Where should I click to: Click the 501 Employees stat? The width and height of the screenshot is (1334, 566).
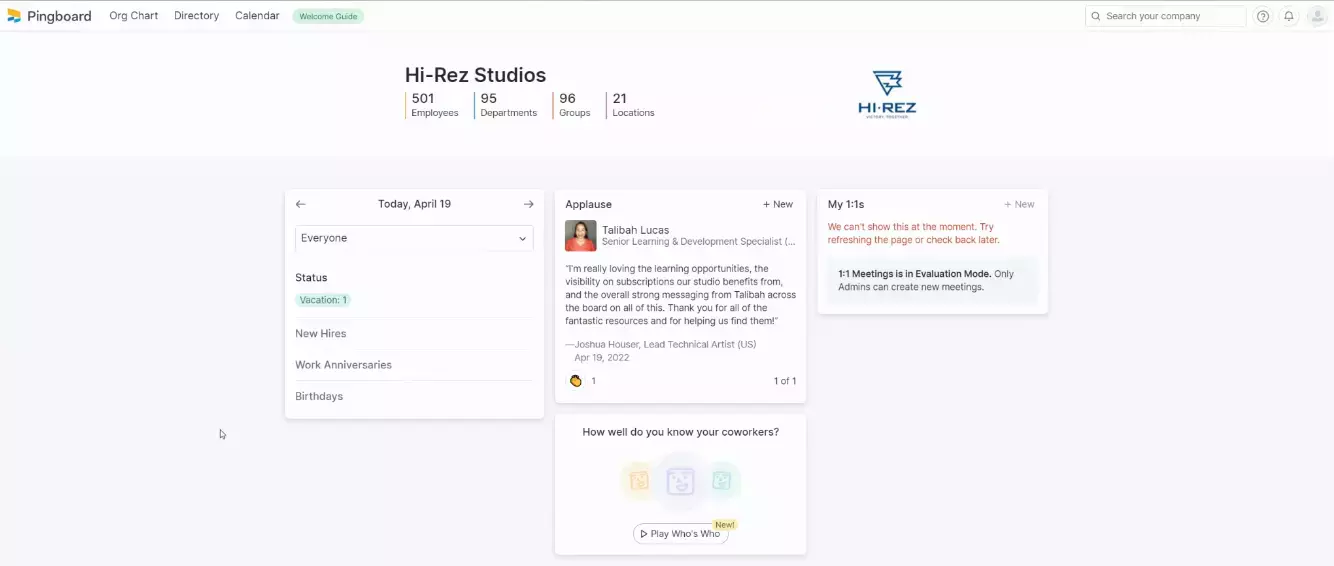coord(434,105)
